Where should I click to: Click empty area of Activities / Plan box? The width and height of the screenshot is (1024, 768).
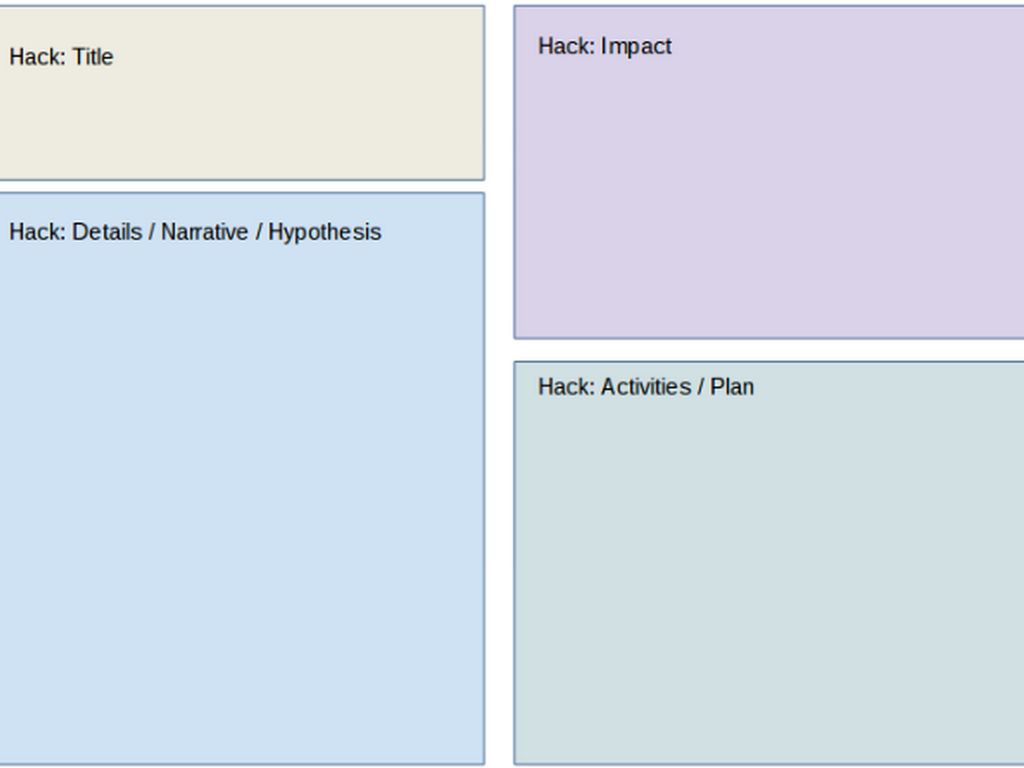point(771,575)
